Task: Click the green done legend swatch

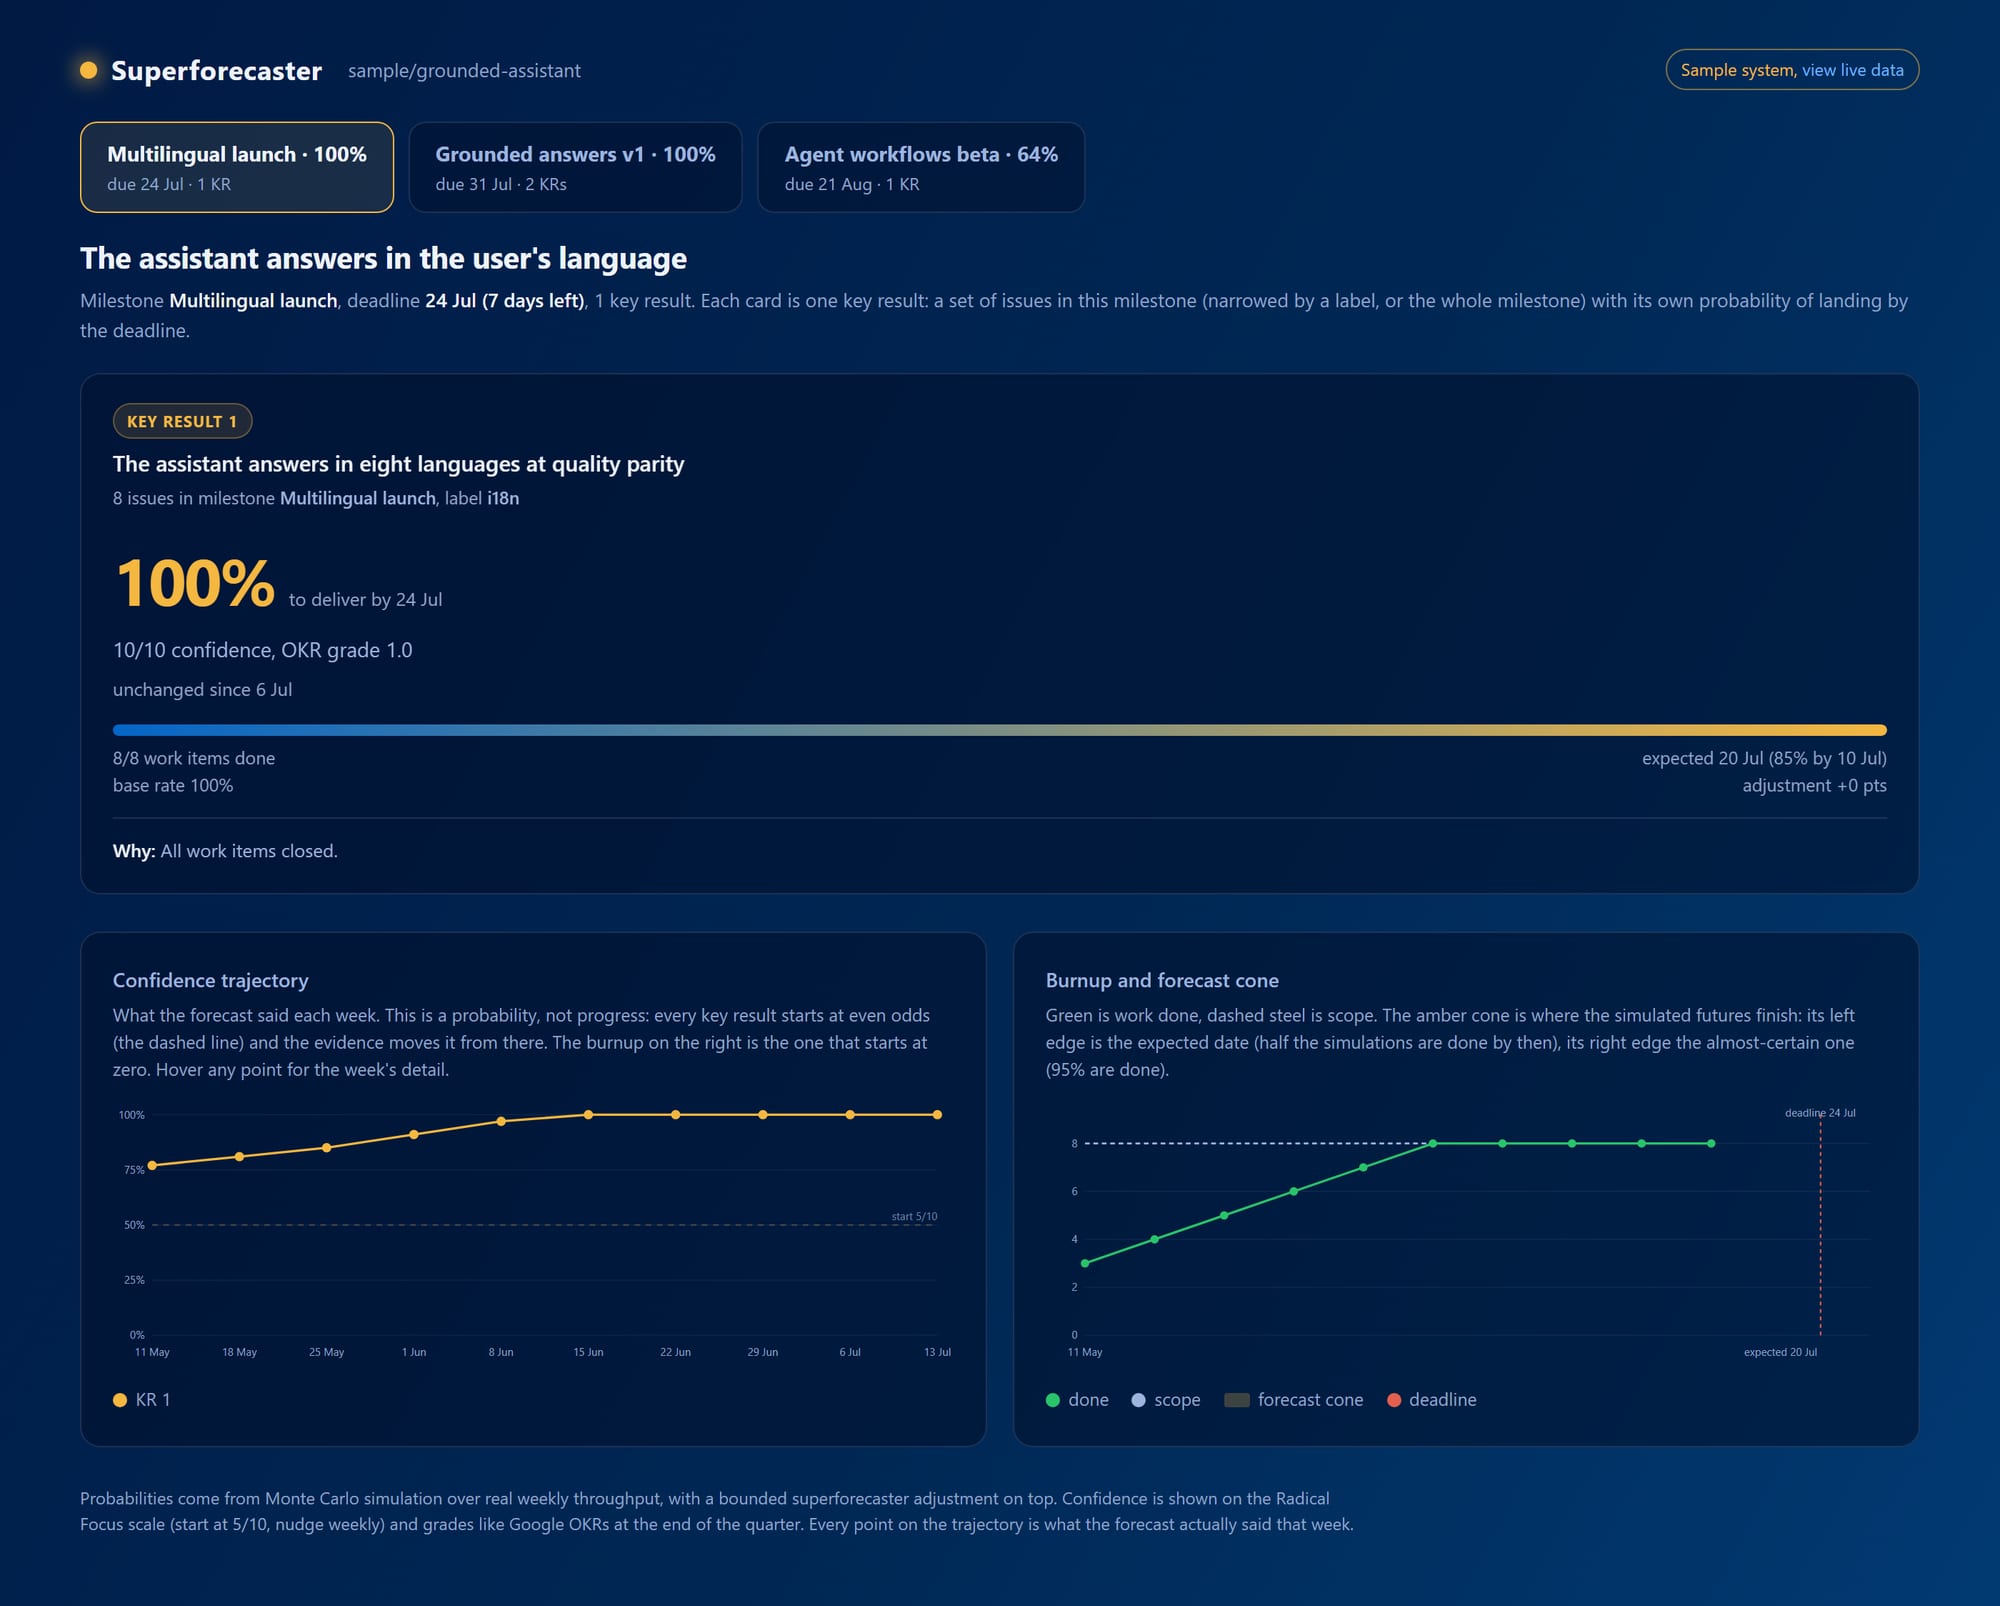Action: (1052, 1400)
